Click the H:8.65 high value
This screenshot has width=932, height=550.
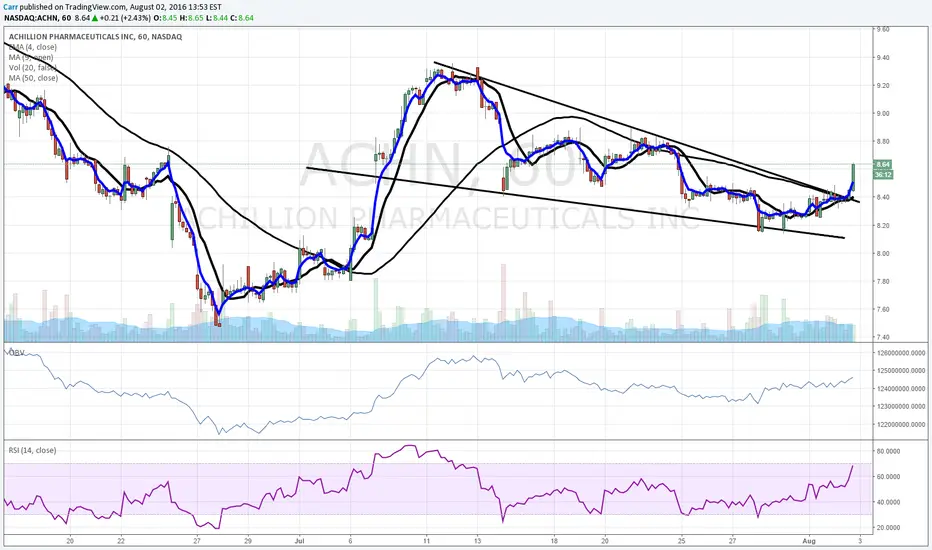click(191, 18)
